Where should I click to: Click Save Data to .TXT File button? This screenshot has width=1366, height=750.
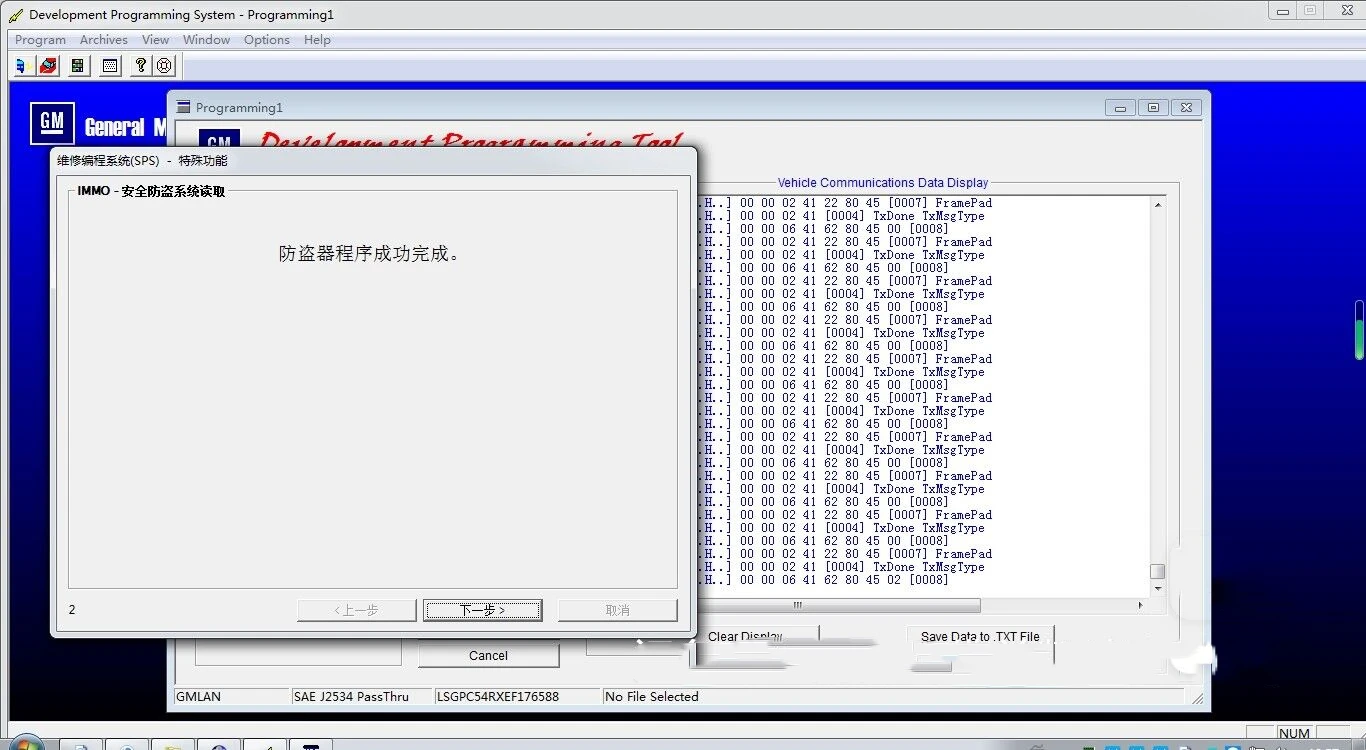(980, 636)
